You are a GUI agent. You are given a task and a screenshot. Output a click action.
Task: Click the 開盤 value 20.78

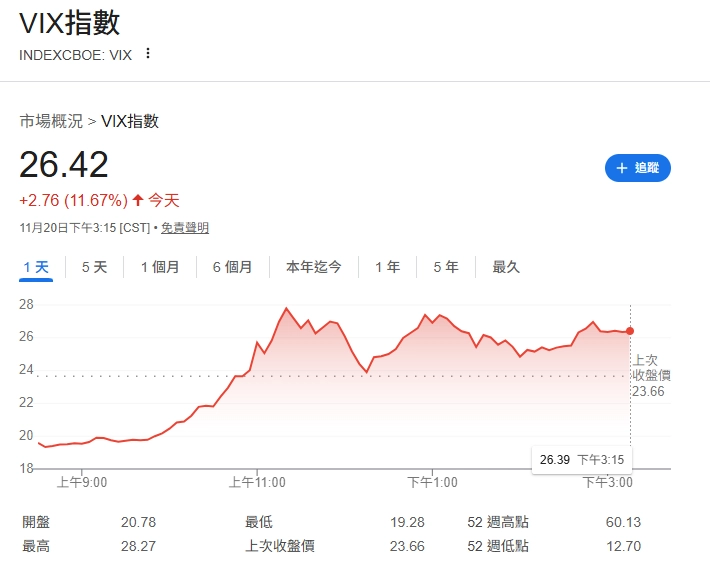138,522
